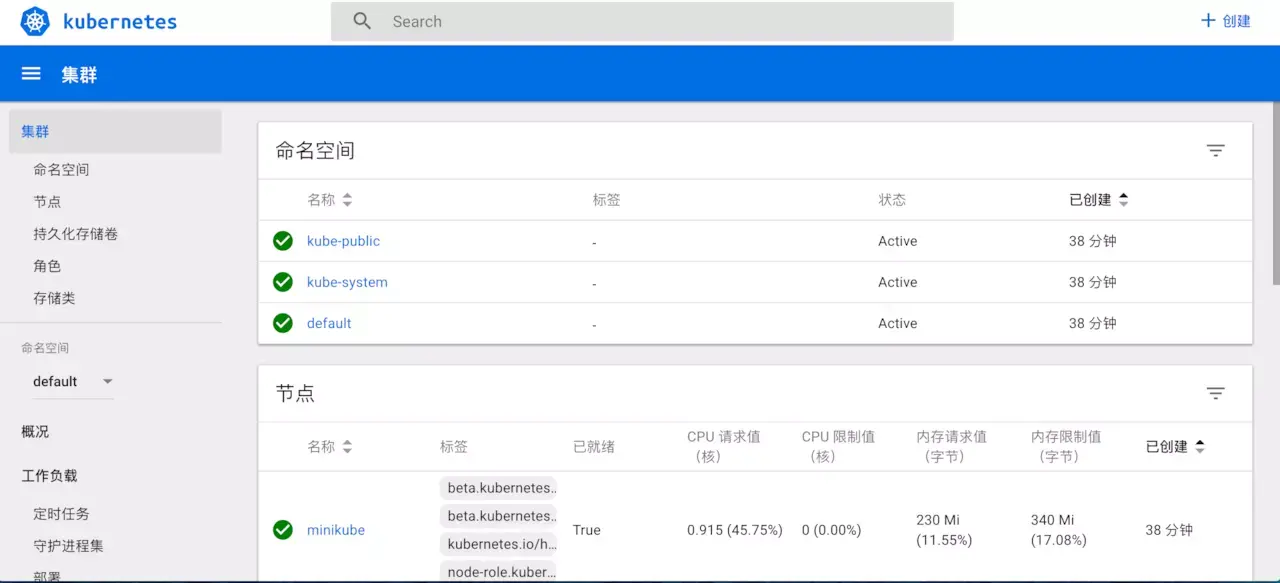Click green status check for kube-system
This screenshot has height=583, width=1280.
283,282
